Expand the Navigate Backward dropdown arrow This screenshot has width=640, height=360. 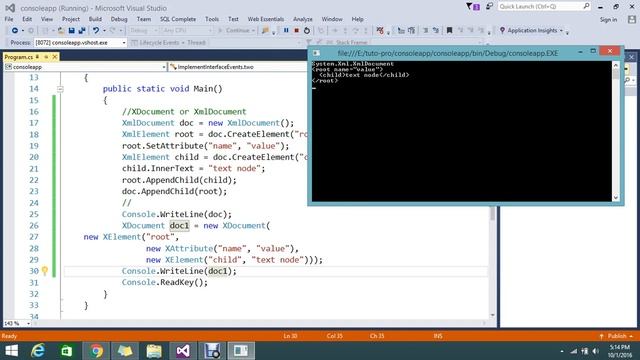[x=22, y=31]
